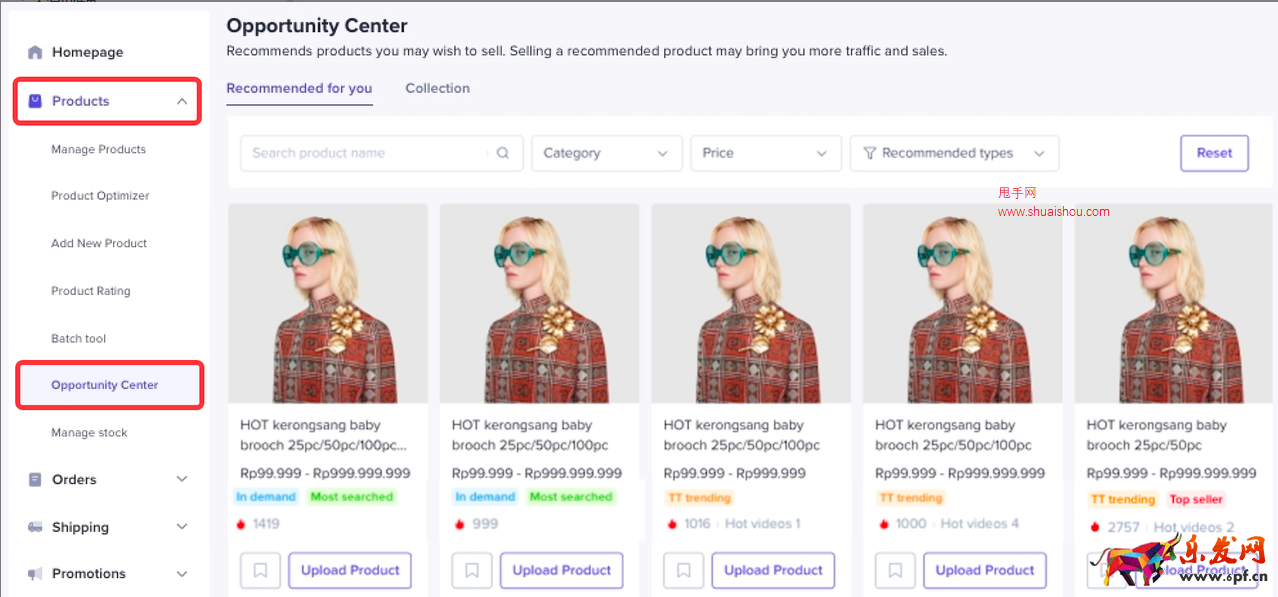This screenshot has height=597, width=1278.
Task: Expand the Orders section chevron
Action: [x=181, y=480]
